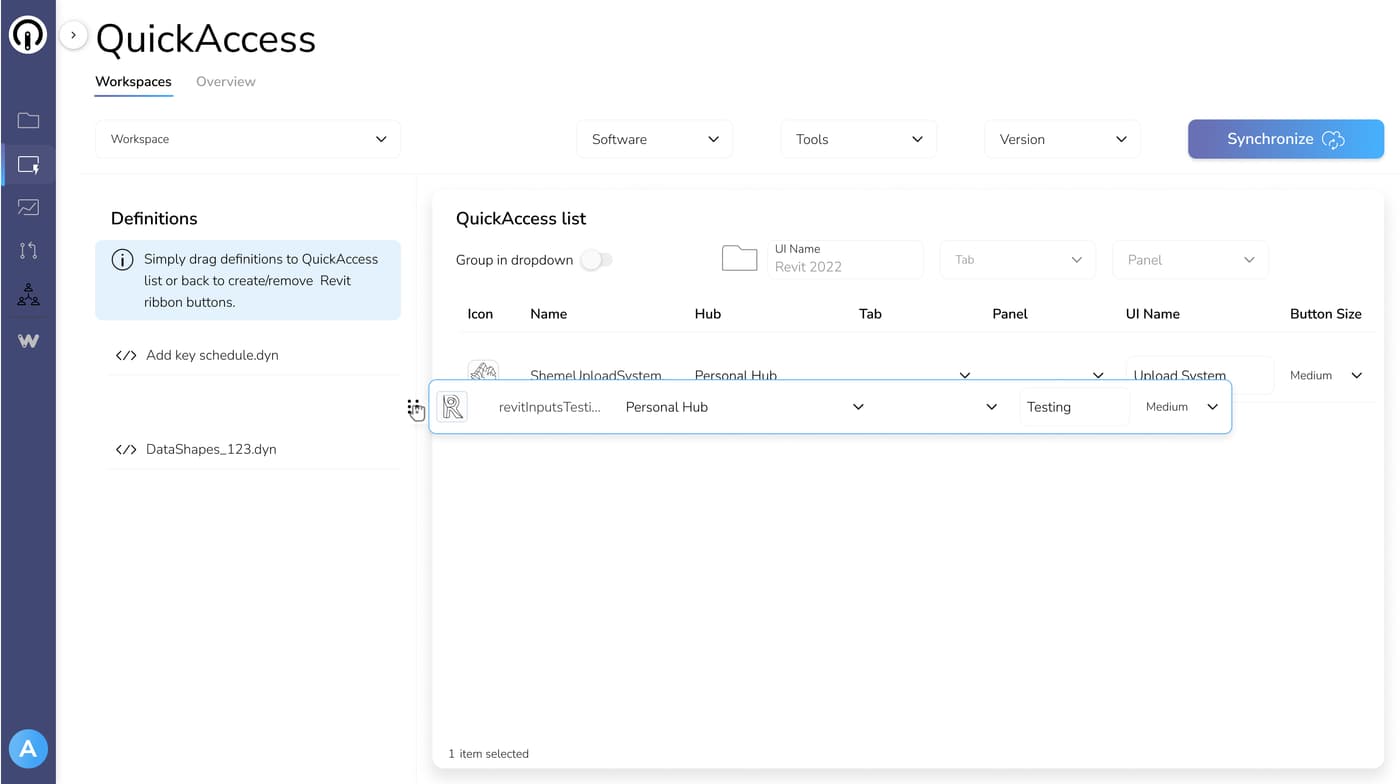Click the Synchronize button
The height and width of the screenshot is (784, 1400).
point(1285,139)
